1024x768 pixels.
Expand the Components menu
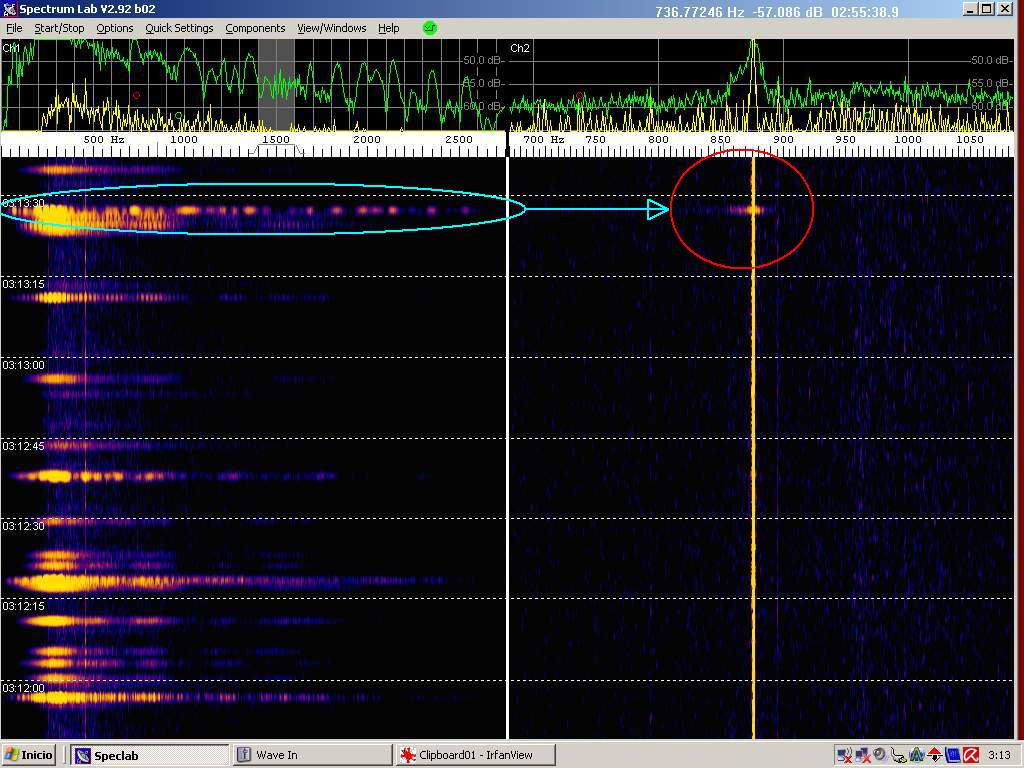(255, 28)
